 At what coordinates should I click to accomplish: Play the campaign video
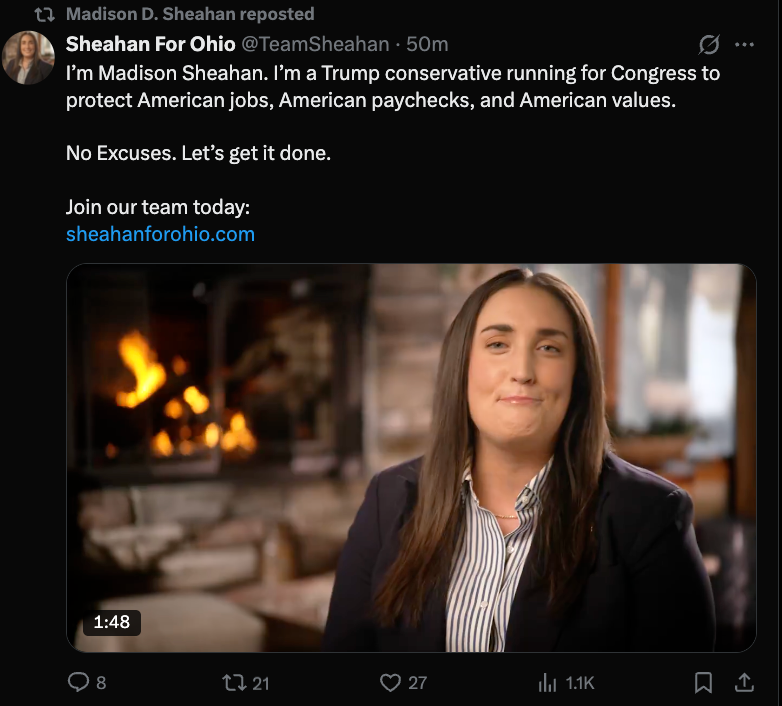(411, 457)
